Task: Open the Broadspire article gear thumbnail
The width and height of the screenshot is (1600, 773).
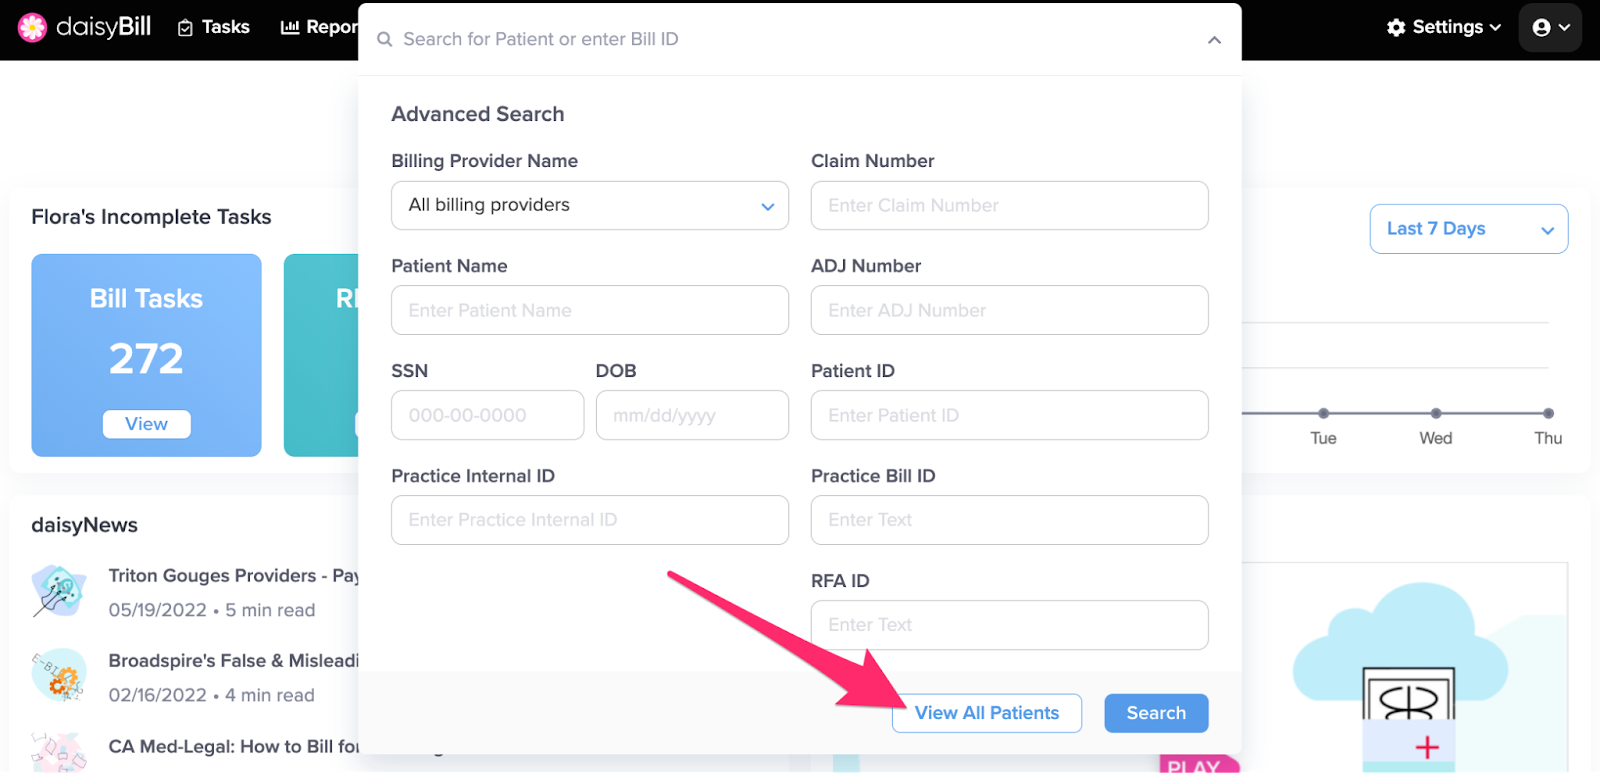Action: pyautogui.click(x=58, y=676)
